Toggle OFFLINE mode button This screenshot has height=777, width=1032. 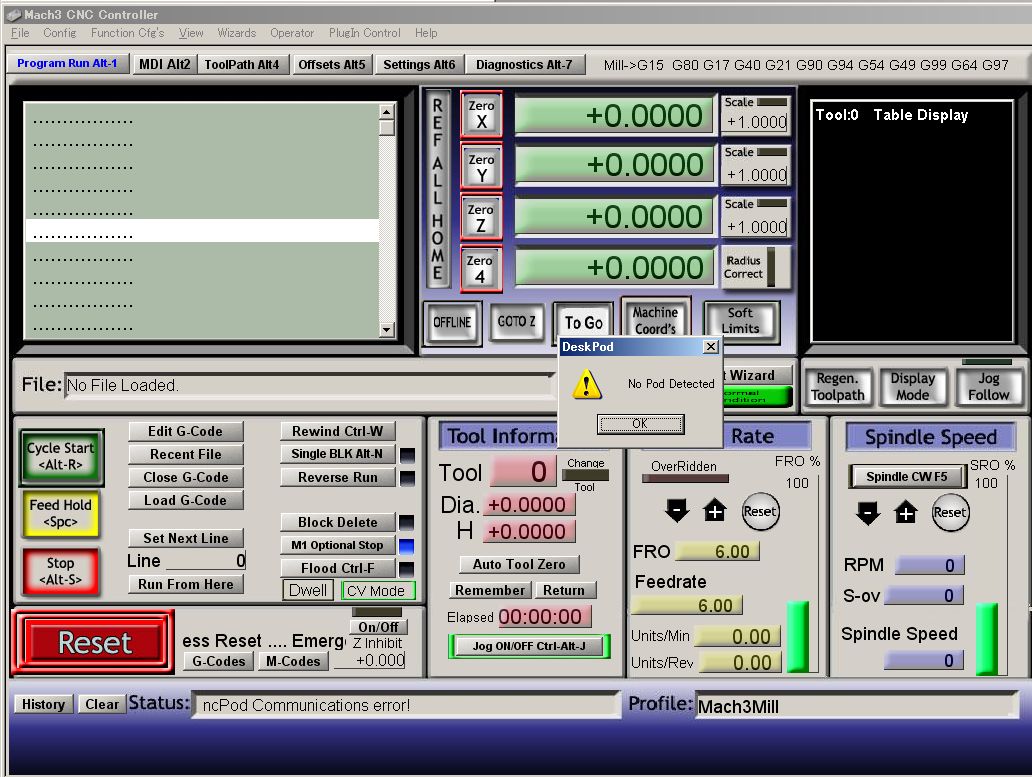(x=452, y=322)
